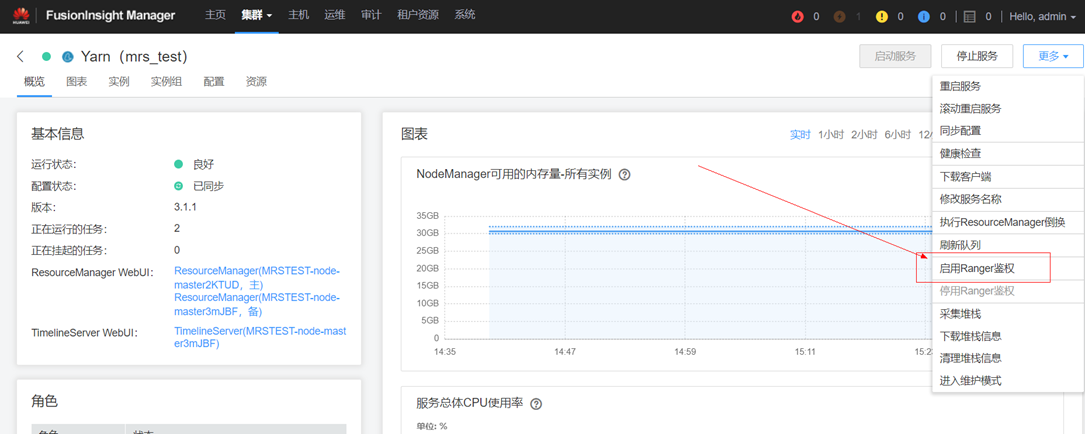Image resolution: width=1085 pixels, height=434 pixels.
Task: Open ResourceManager master2KTUD 主 WebUI link
Action: coord(257,278)
